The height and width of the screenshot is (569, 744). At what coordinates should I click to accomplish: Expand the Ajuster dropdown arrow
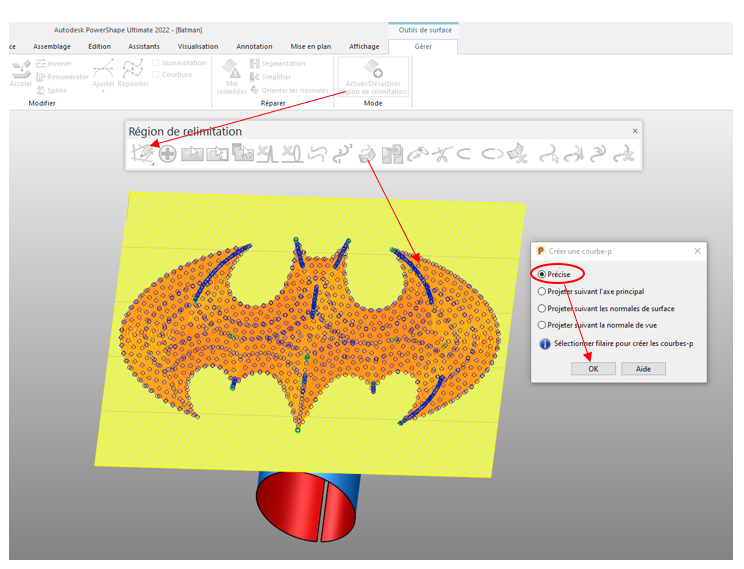[103, 91]
